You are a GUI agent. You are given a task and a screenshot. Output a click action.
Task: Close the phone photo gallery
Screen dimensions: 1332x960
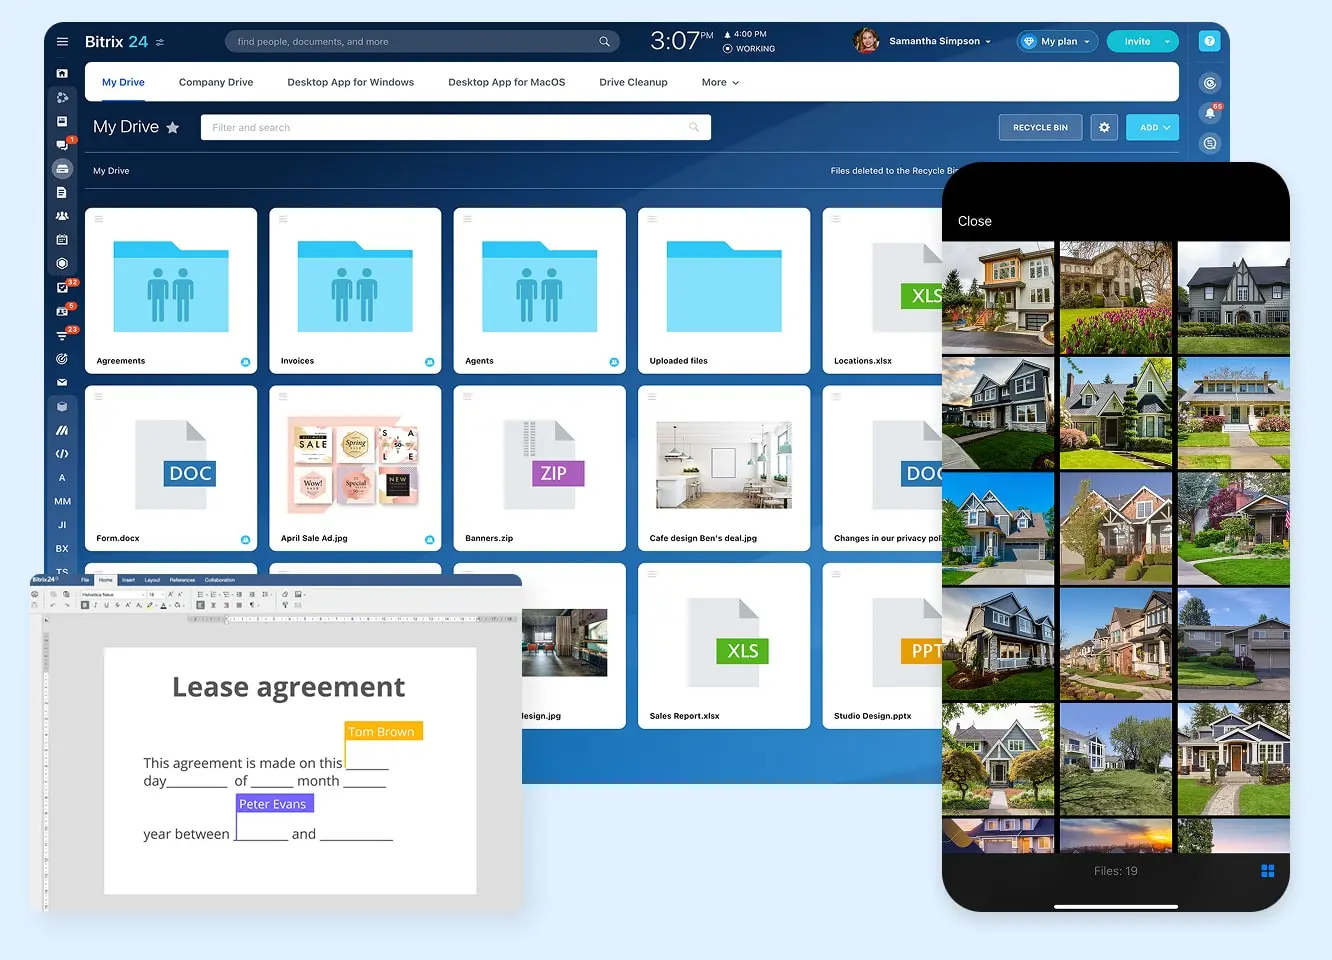pos(974,221)
